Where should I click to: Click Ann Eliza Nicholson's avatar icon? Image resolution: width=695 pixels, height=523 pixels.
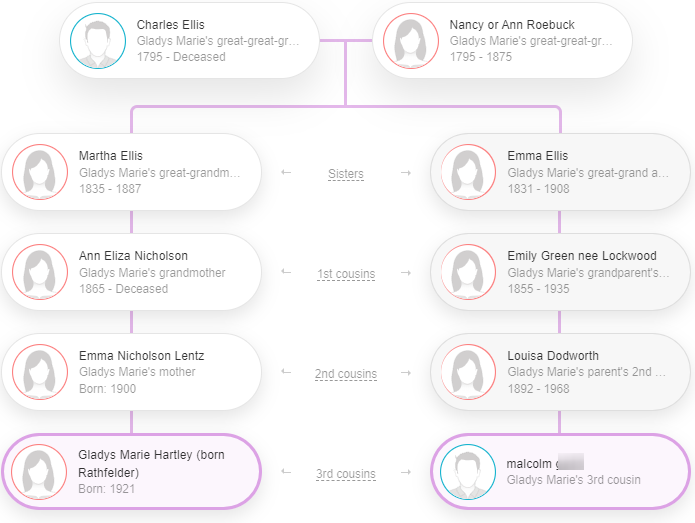[x=40, y=272]
